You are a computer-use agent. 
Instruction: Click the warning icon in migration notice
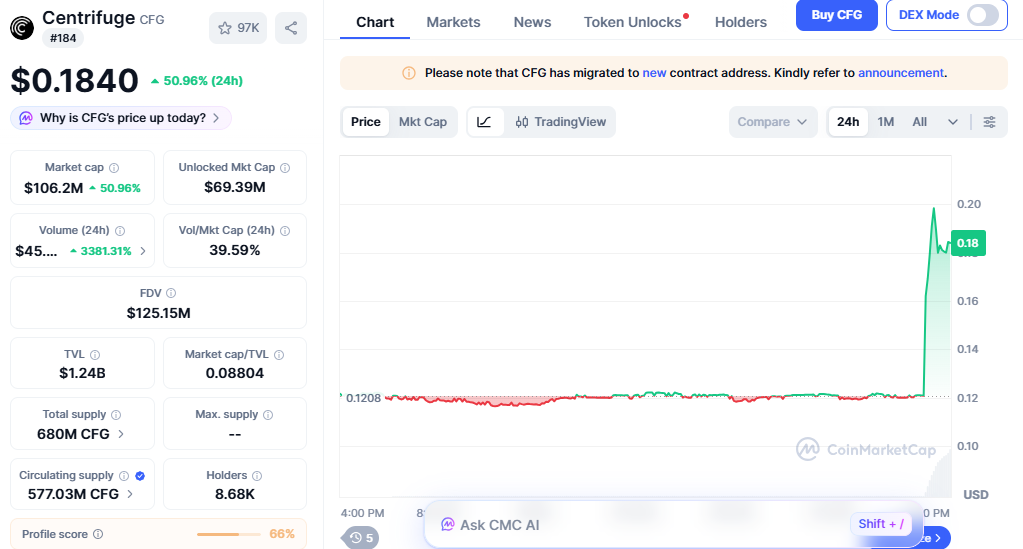coord(408,73)
